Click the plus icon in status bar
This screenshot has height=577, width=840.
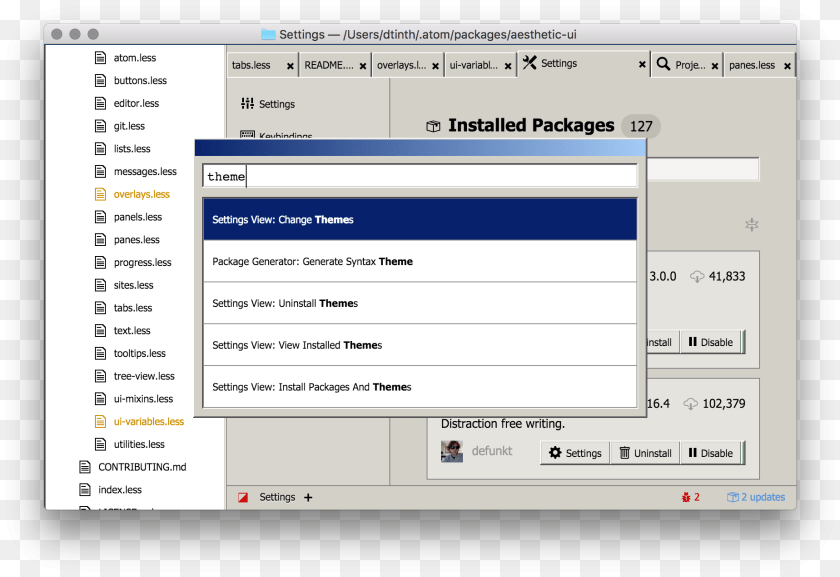[308, 498]
